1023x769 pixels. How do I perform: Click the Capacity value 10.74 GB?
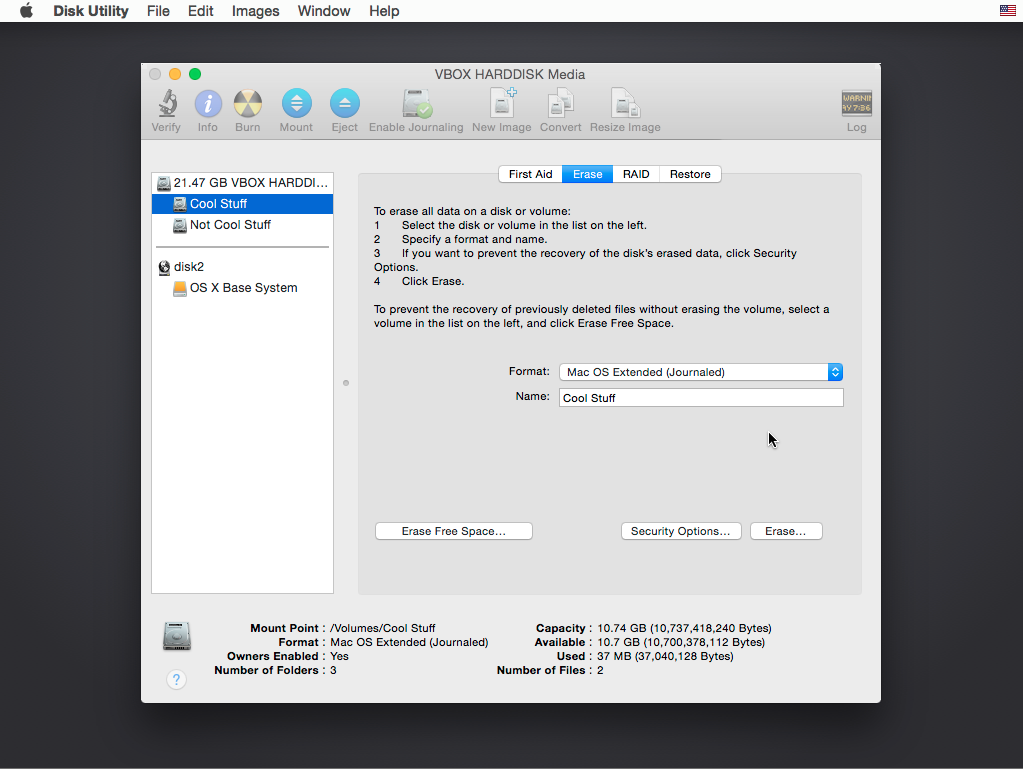pos(684,628)
